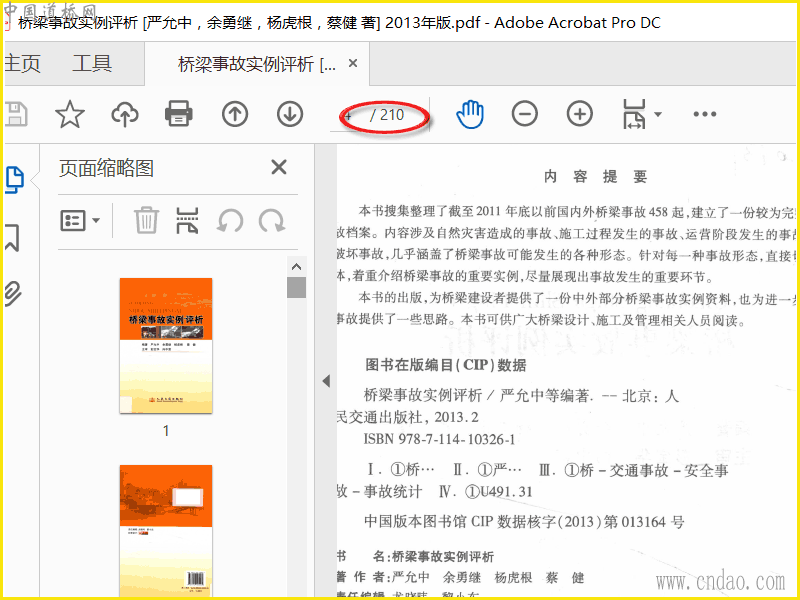Bookmark file with the star icon

(70, 114)
